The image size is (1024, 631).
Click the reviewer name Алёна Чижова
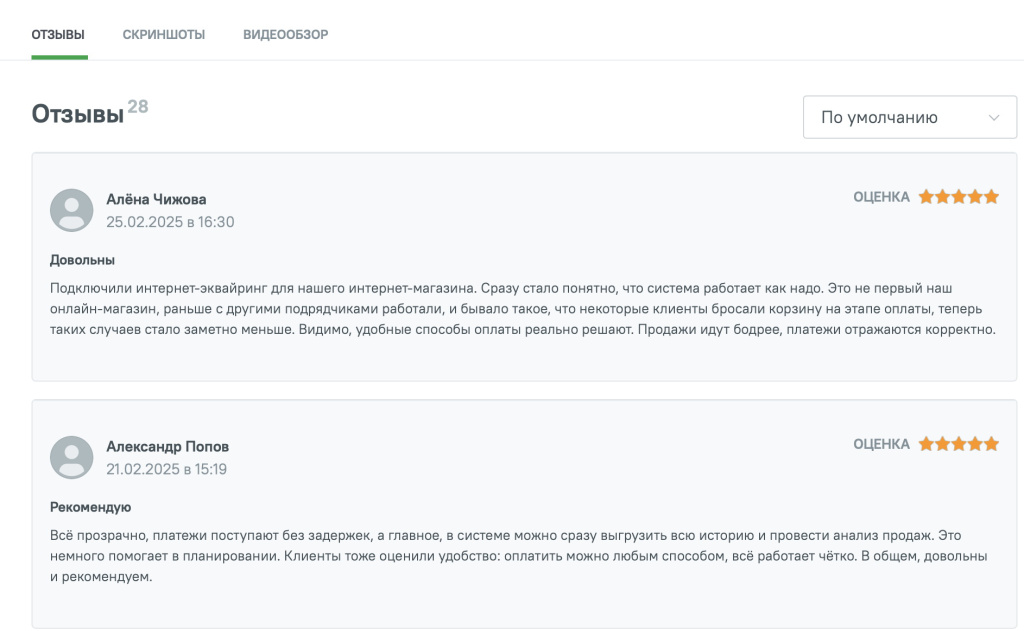[156, 199]
